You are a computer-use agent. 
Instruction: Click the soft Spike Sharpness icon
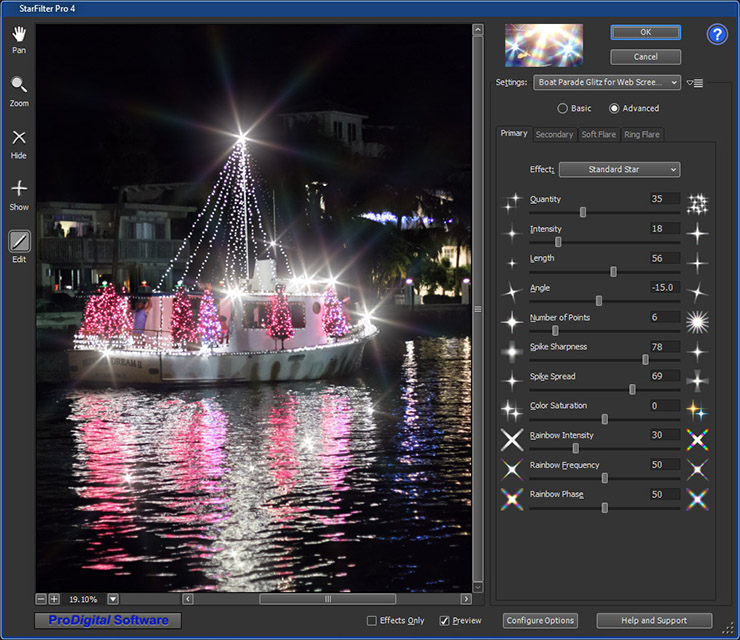pyautogui.click(x=512, y=352)
